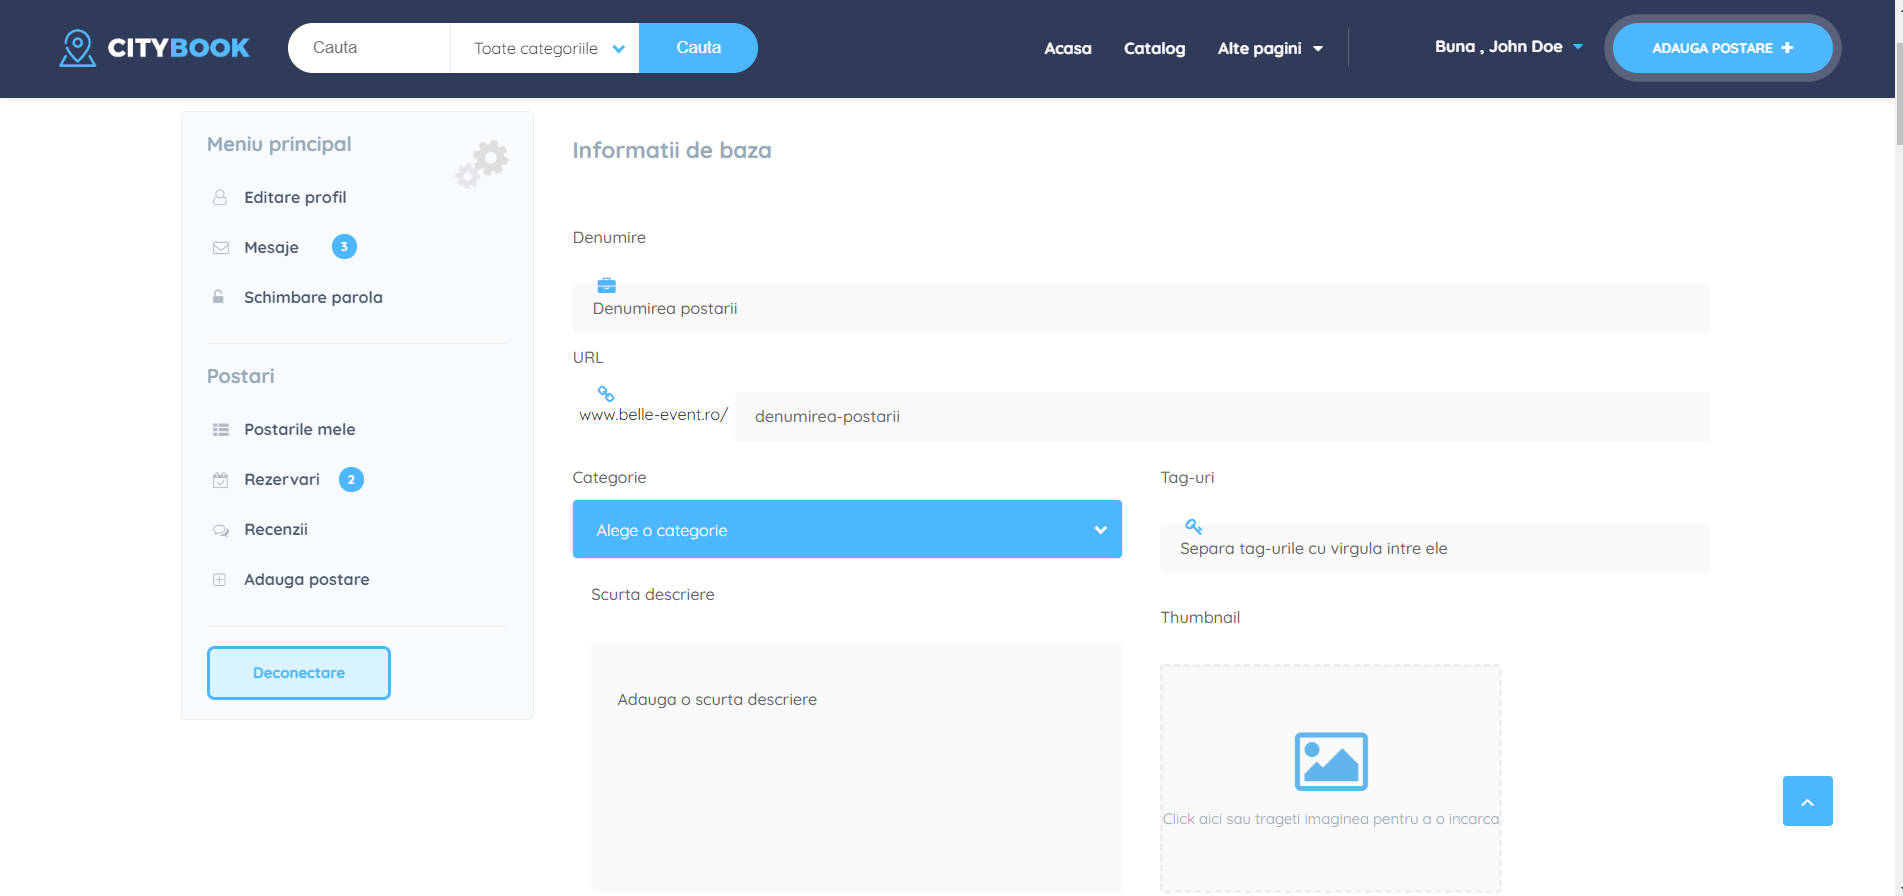Click the CityBook map pin logo
This screenshot has width=1903, height=896.
point(77,48)
